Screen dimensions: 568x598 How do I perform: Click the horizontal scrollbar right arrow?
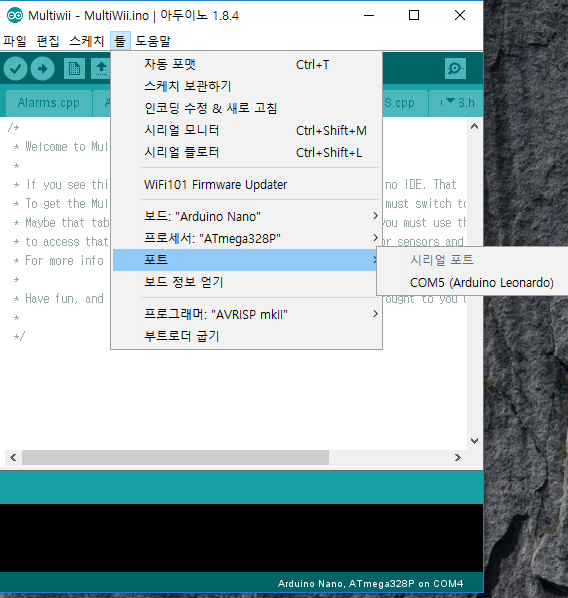[458, 457]
